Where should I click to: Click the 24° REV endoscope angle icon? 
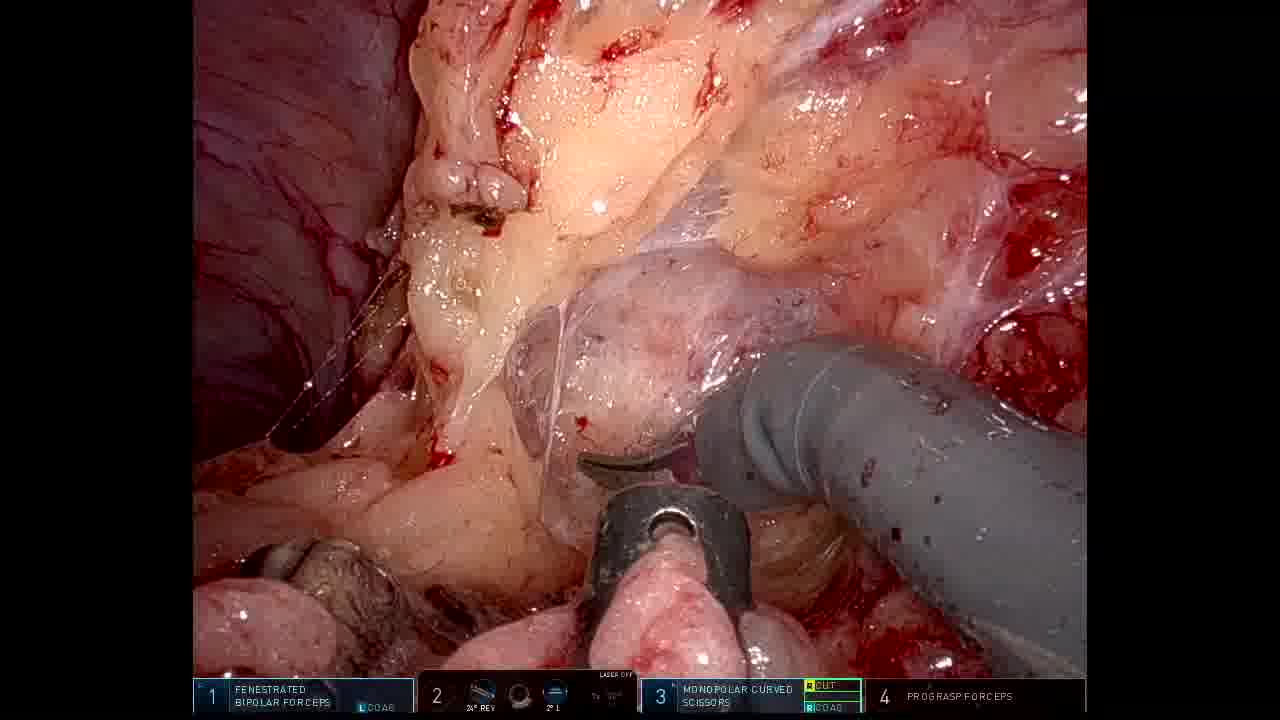coord(481,693)
